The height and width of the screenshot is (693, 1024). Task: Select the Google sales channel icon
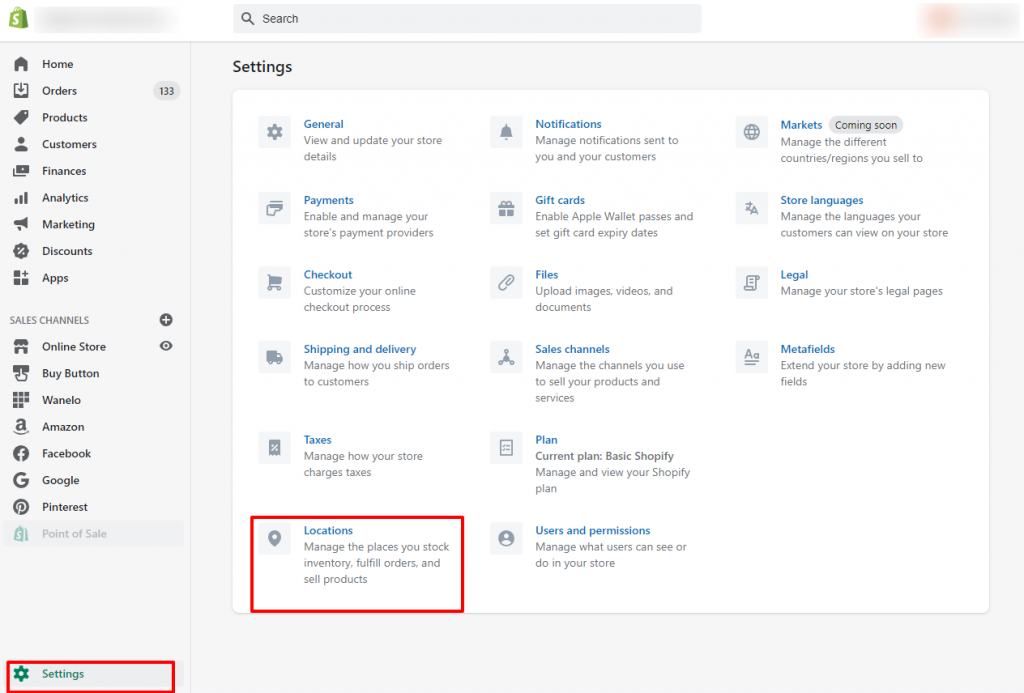tap(22, 480)
